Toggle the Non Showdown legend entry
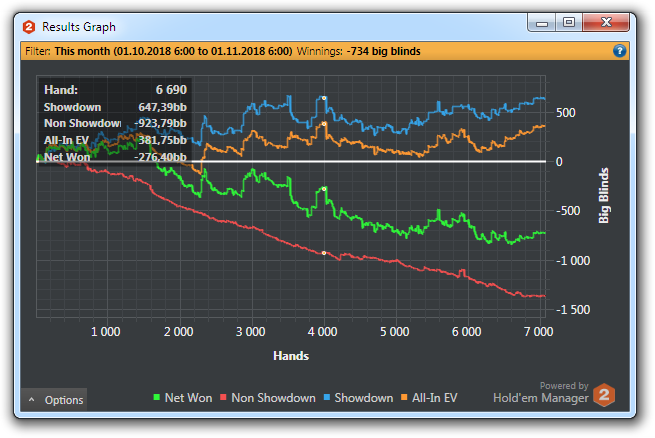Screen dimensions: 655x438 coord(268,397)
